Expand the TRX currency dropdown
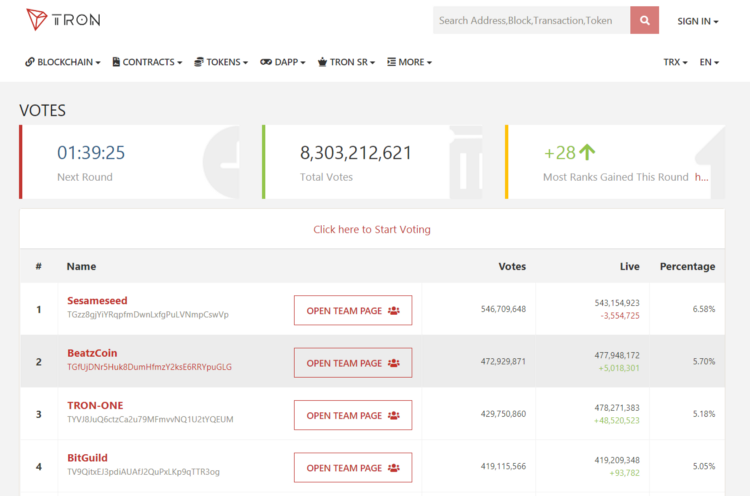 tap(675, 62)
